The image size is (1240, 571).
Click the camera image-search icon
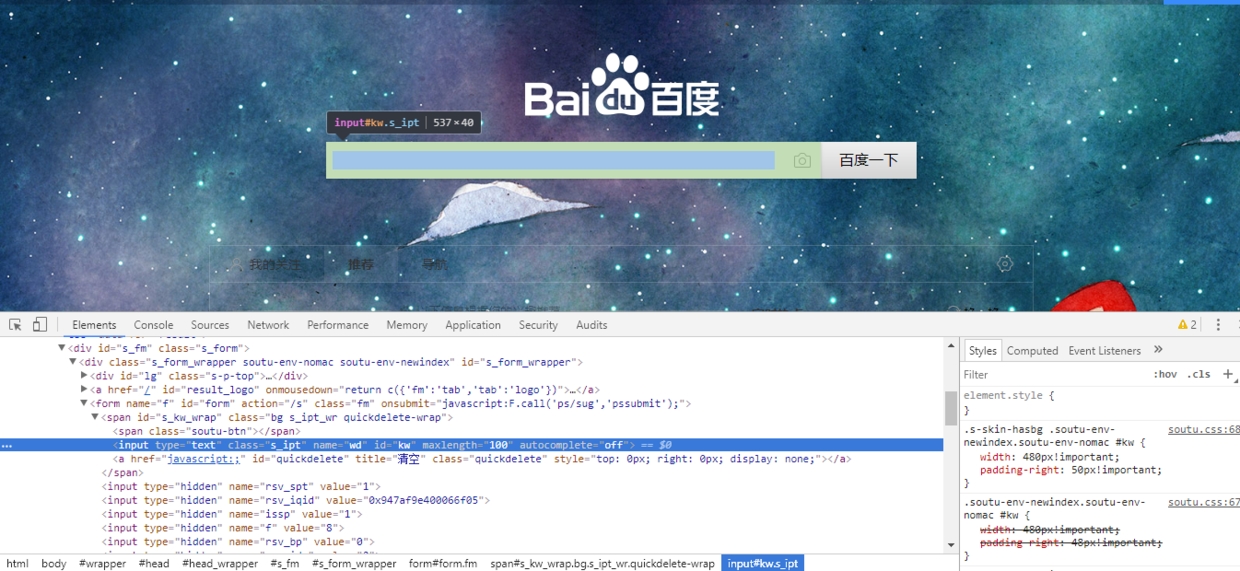tap(802, 161)
